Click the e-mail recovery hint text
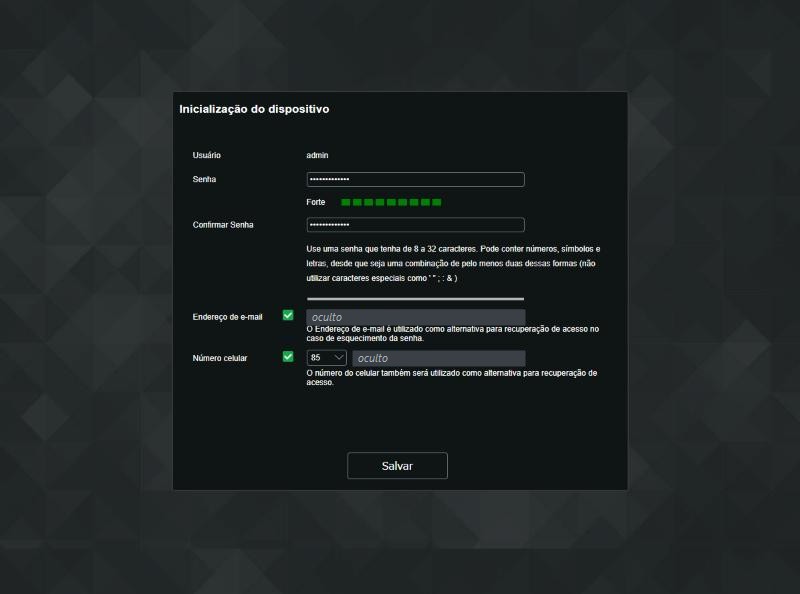 tap(453, 334)
